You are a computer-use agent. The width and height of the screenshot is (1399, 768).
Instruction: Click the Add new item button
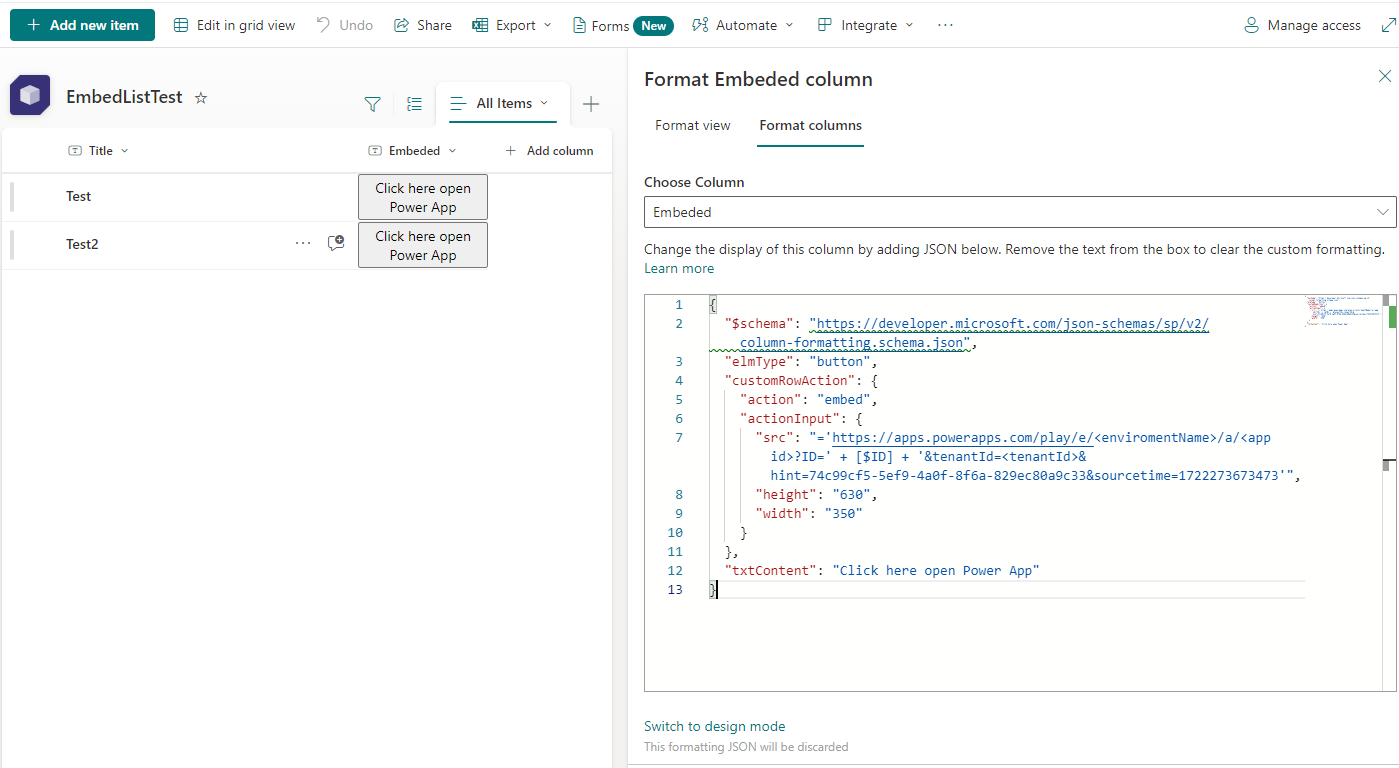[82, 25]
